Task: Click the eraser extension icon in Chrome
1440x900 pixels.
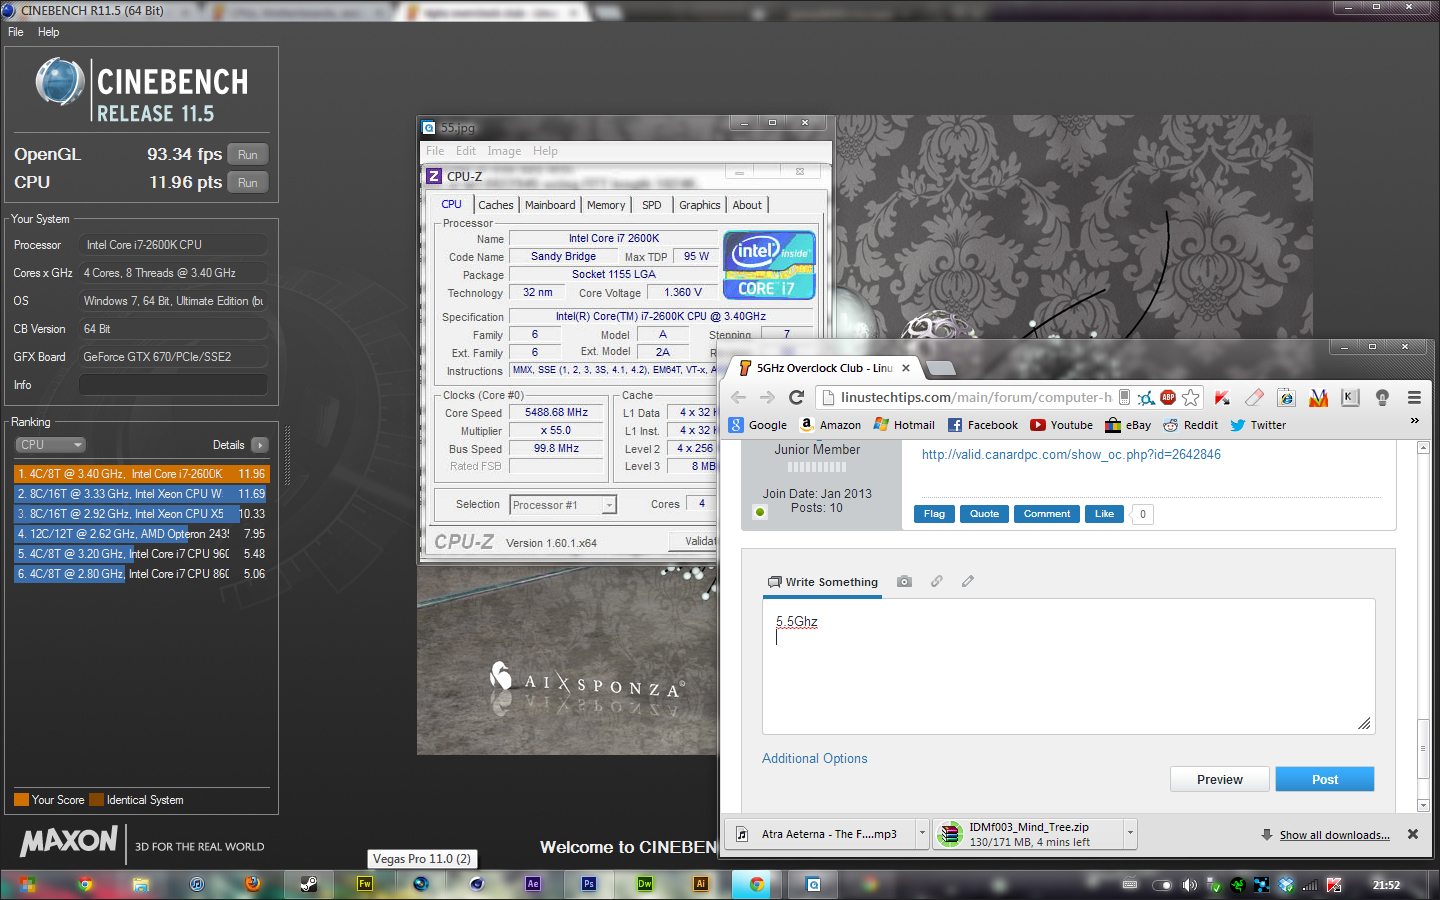Action: tap(1255, 397)
